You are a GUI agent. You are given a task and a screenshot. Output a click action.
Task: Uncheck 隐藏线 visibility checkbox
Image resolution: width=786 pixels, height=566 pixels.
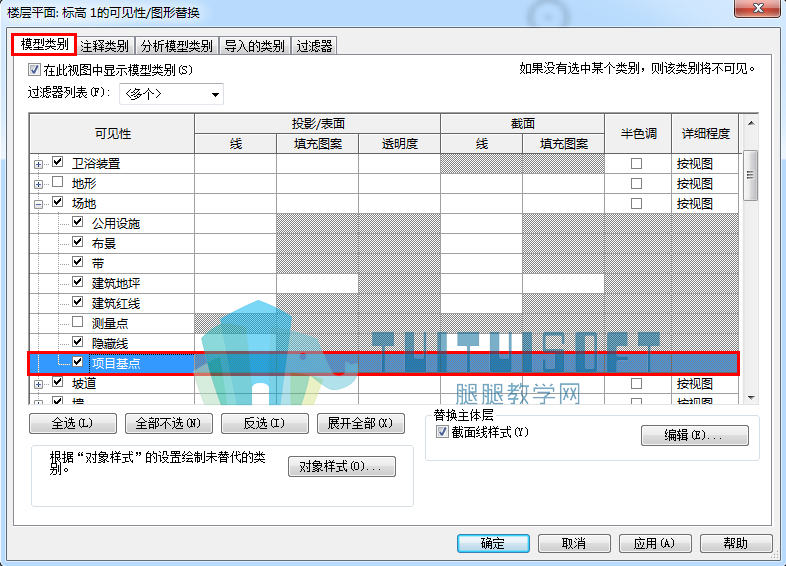(x=77, y=342)
